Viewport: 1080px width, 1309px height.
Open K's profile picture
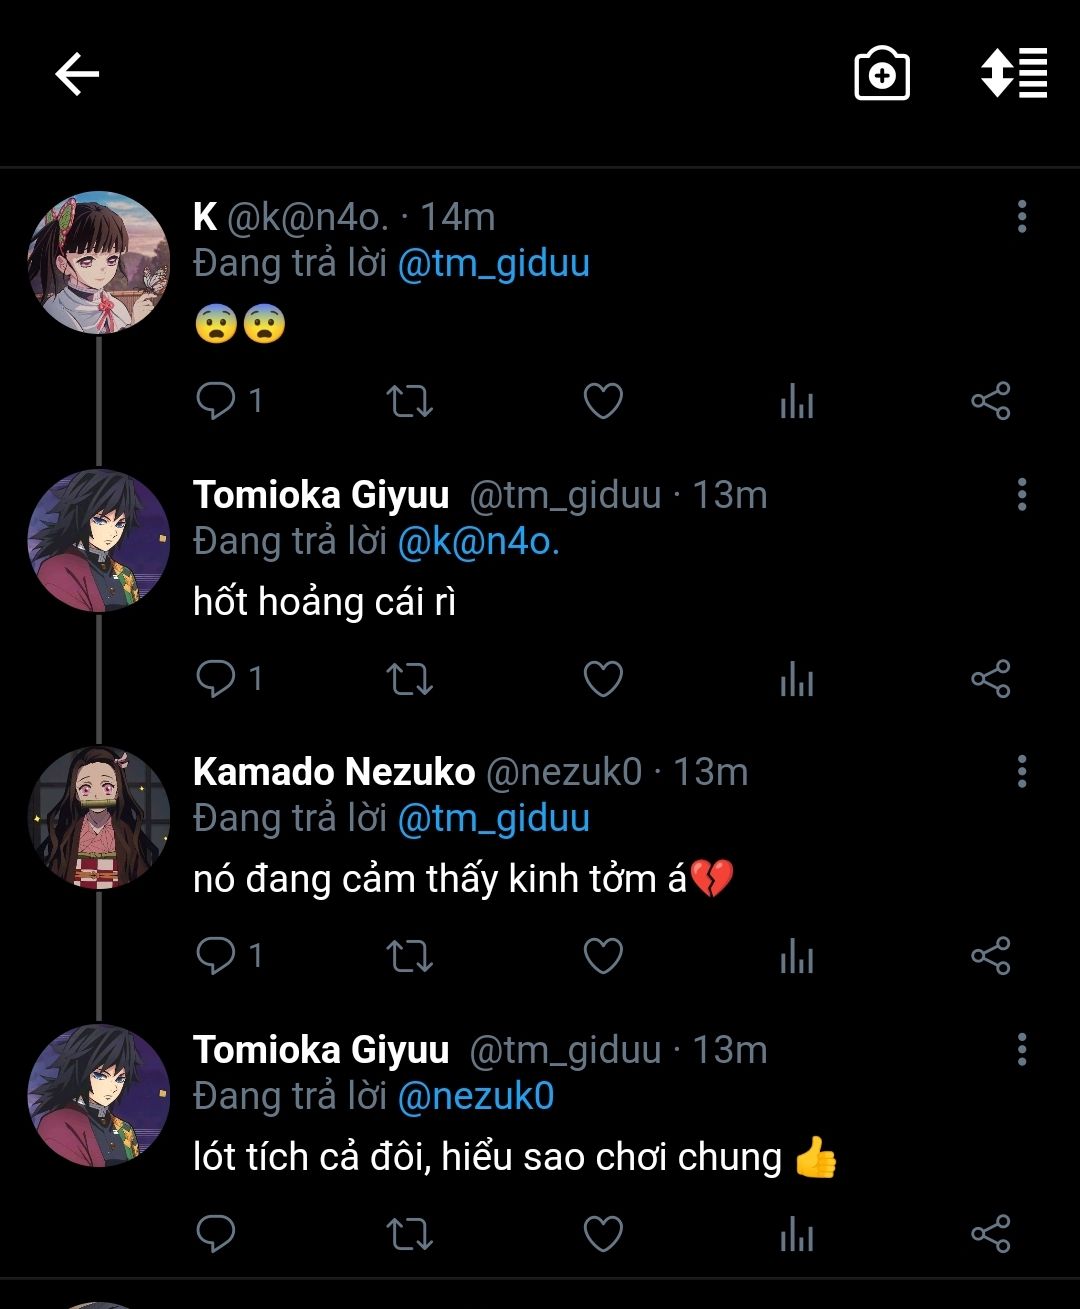pyautogui.click(x=98, y=262)
